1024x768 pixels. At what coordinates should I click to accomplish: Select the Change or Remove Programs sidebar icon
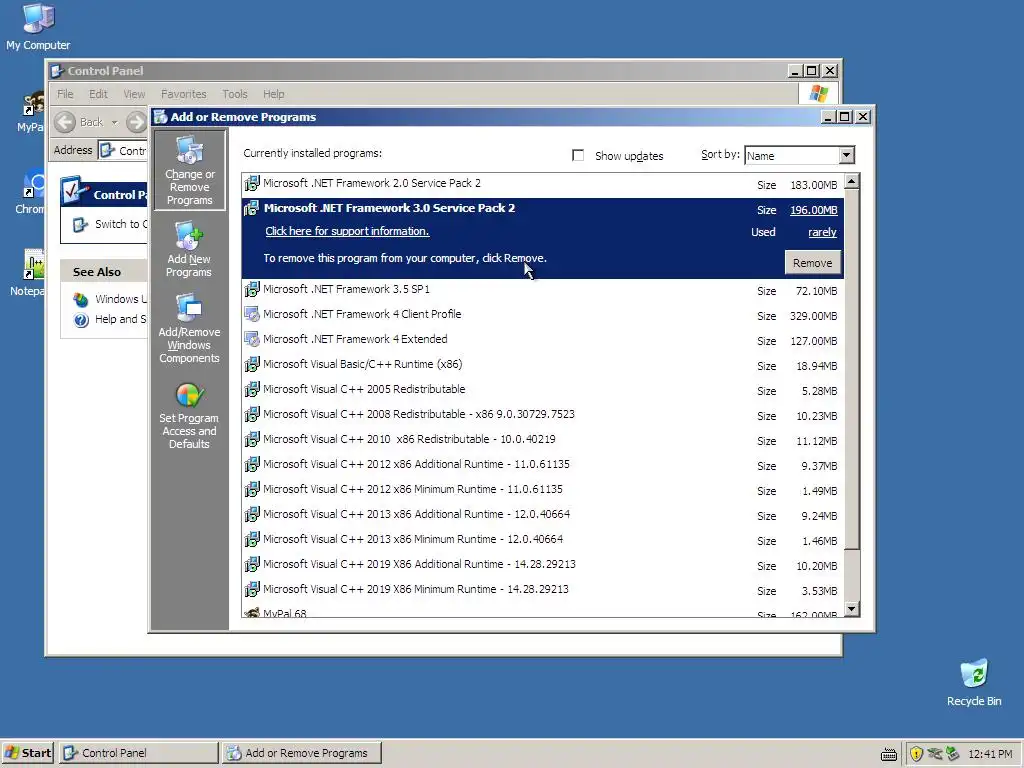(189, 170)
